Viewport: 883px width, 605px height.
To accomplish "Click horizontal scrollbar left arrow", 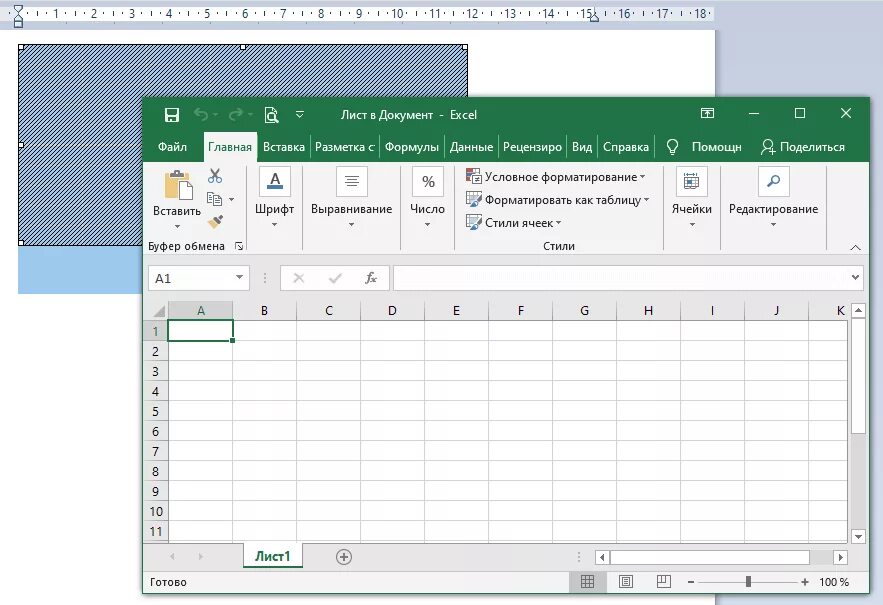I will (602, 557).
